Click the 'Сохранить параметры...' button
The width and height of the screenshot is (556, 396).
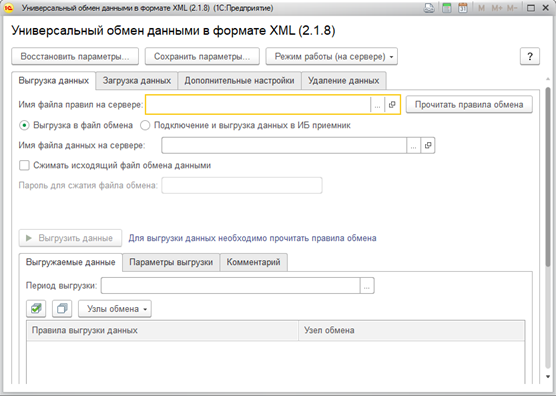tap(202, 56)
